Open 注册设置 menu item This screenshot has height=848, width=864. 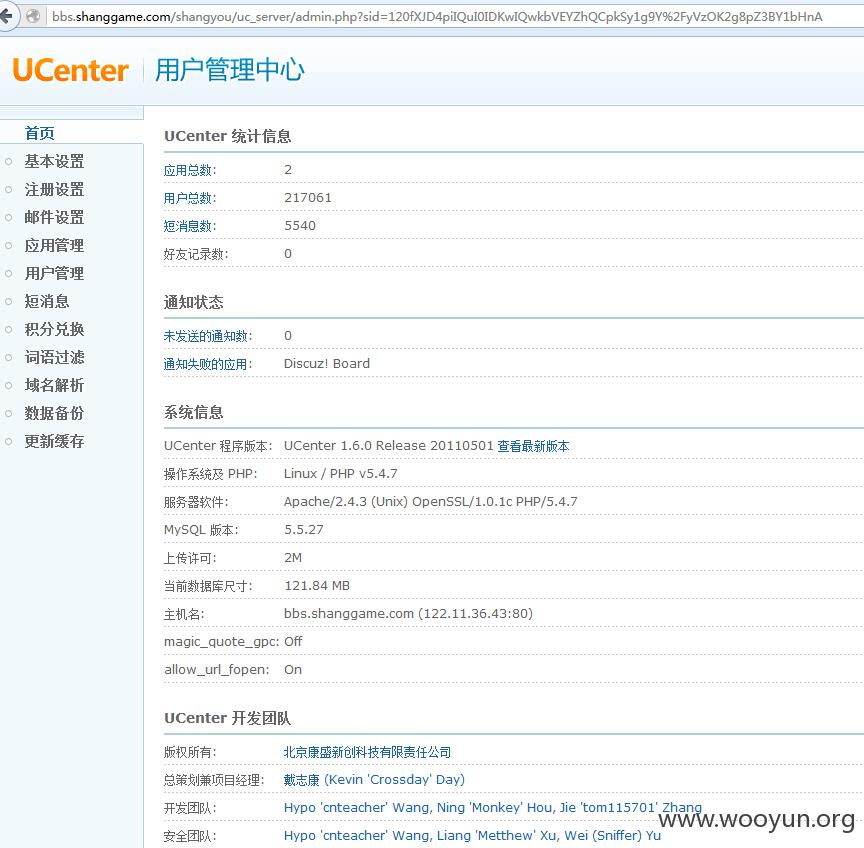coord(54,189)
